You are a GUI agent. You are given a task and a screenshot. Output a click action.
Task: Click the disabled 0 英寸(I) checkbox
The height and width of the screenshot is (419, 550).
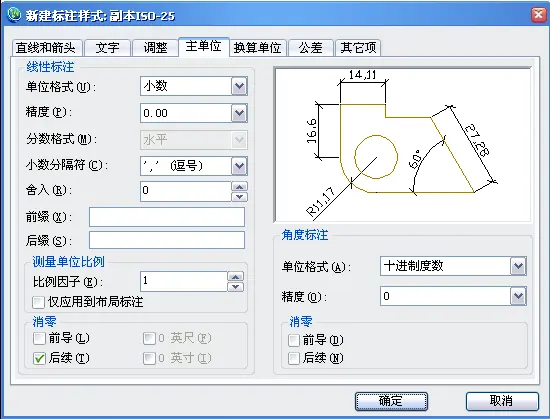click(149, 358)
